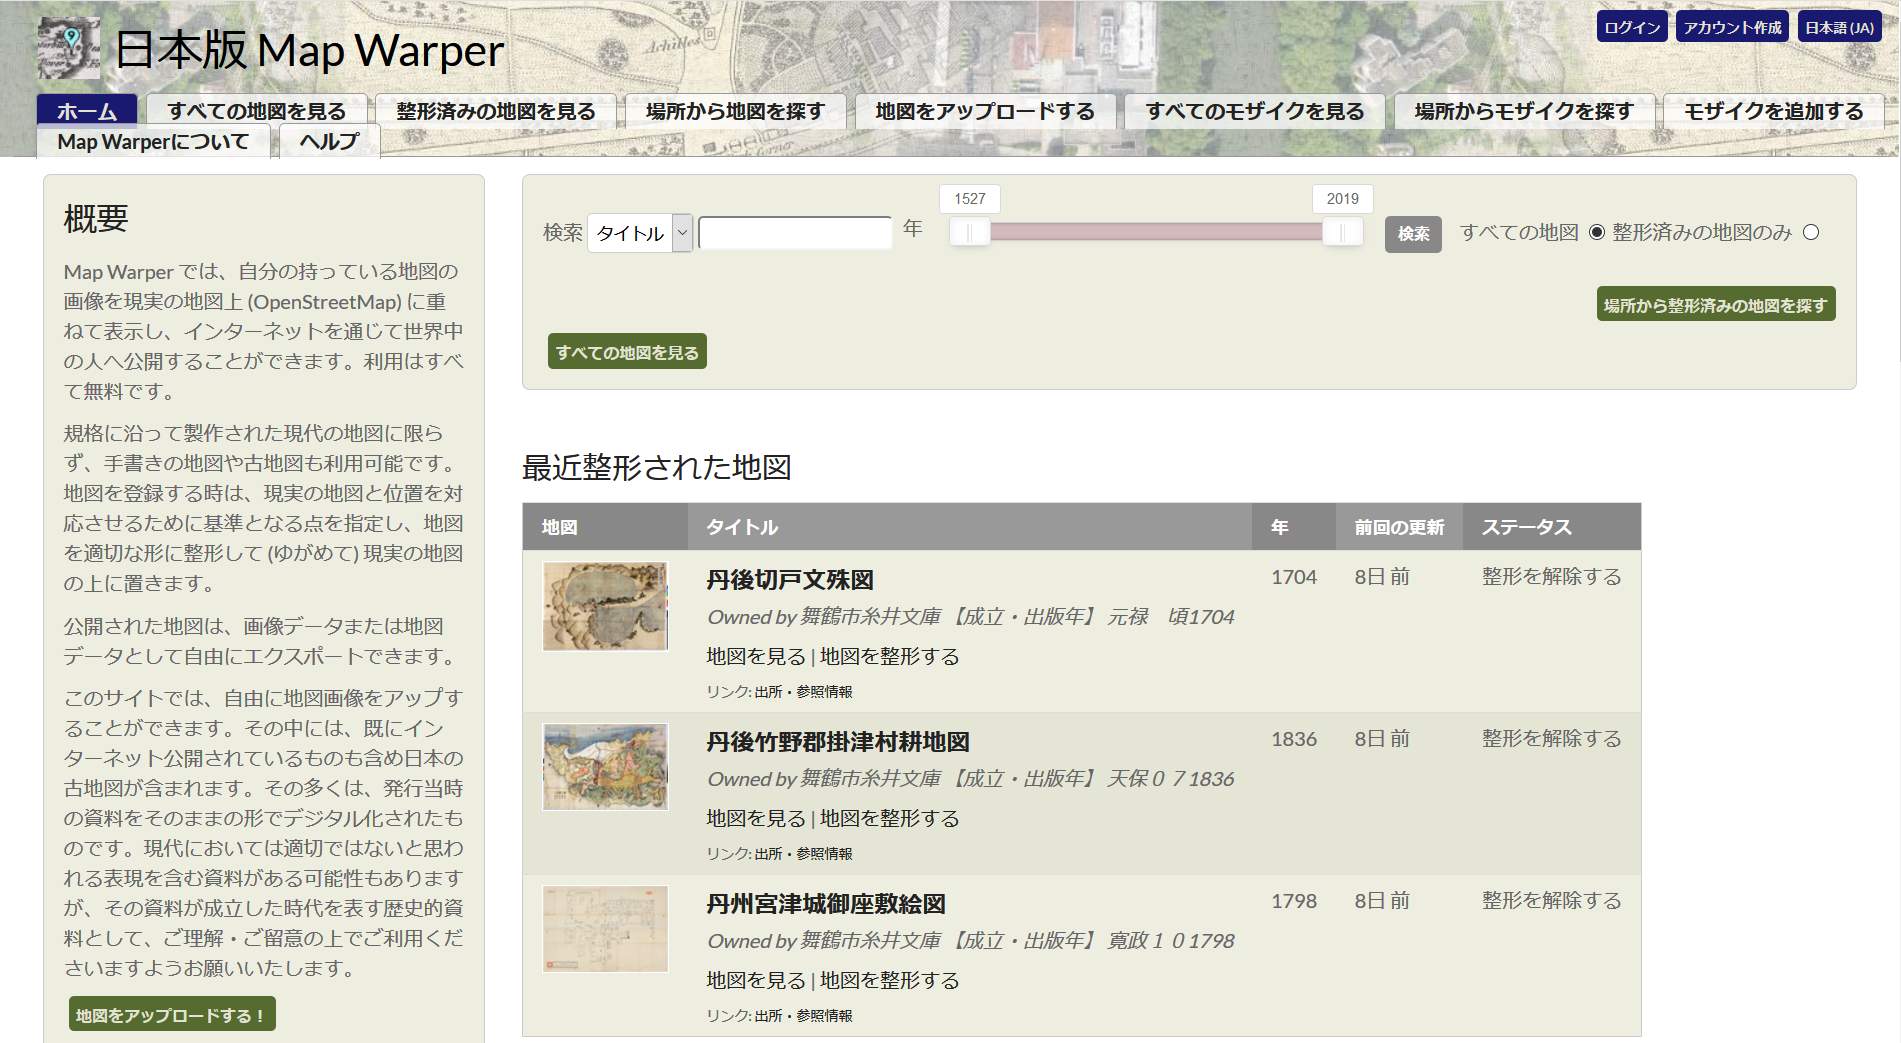Click 地図を整形する for 丹州宮津城御座敷絵図
This screenshot has height=1043, width=1901.
890,980
